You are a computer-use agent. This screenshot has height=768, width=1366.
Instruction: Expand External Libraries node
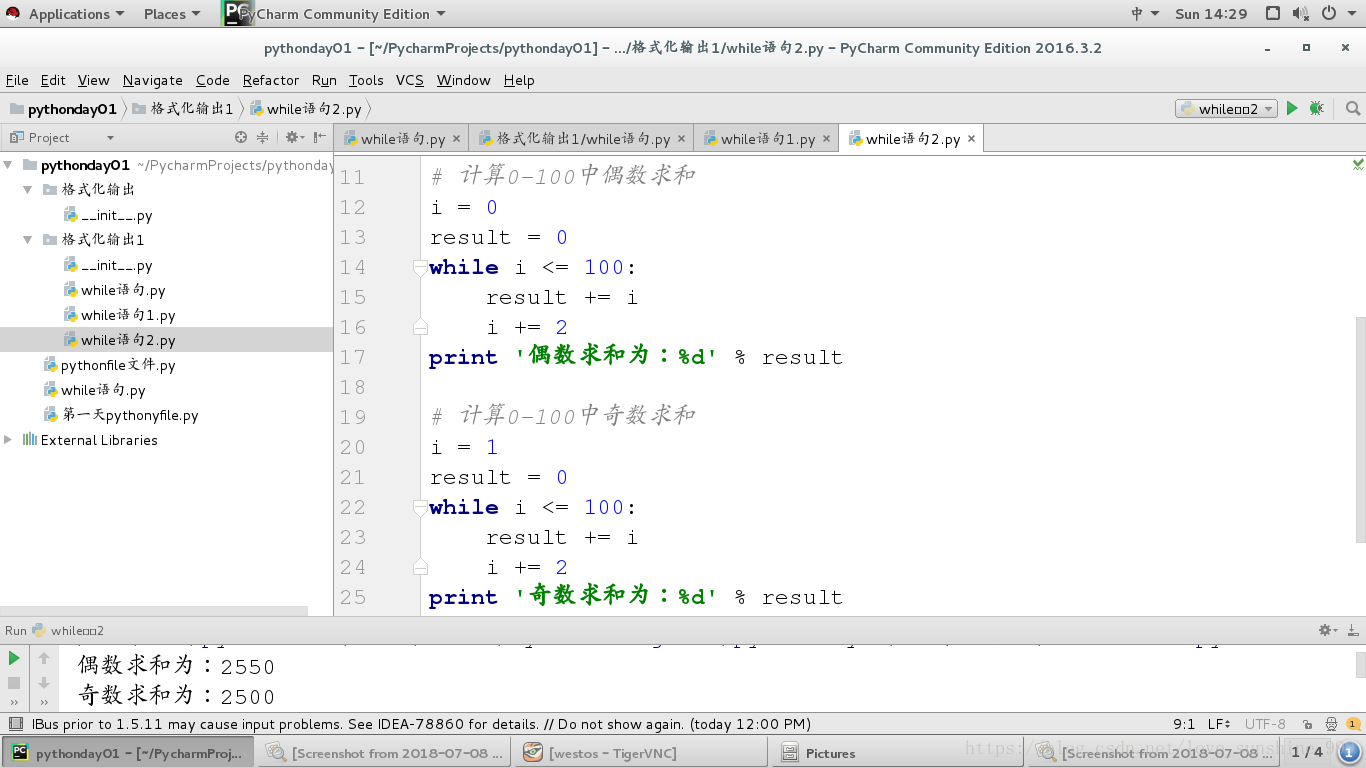9,439
